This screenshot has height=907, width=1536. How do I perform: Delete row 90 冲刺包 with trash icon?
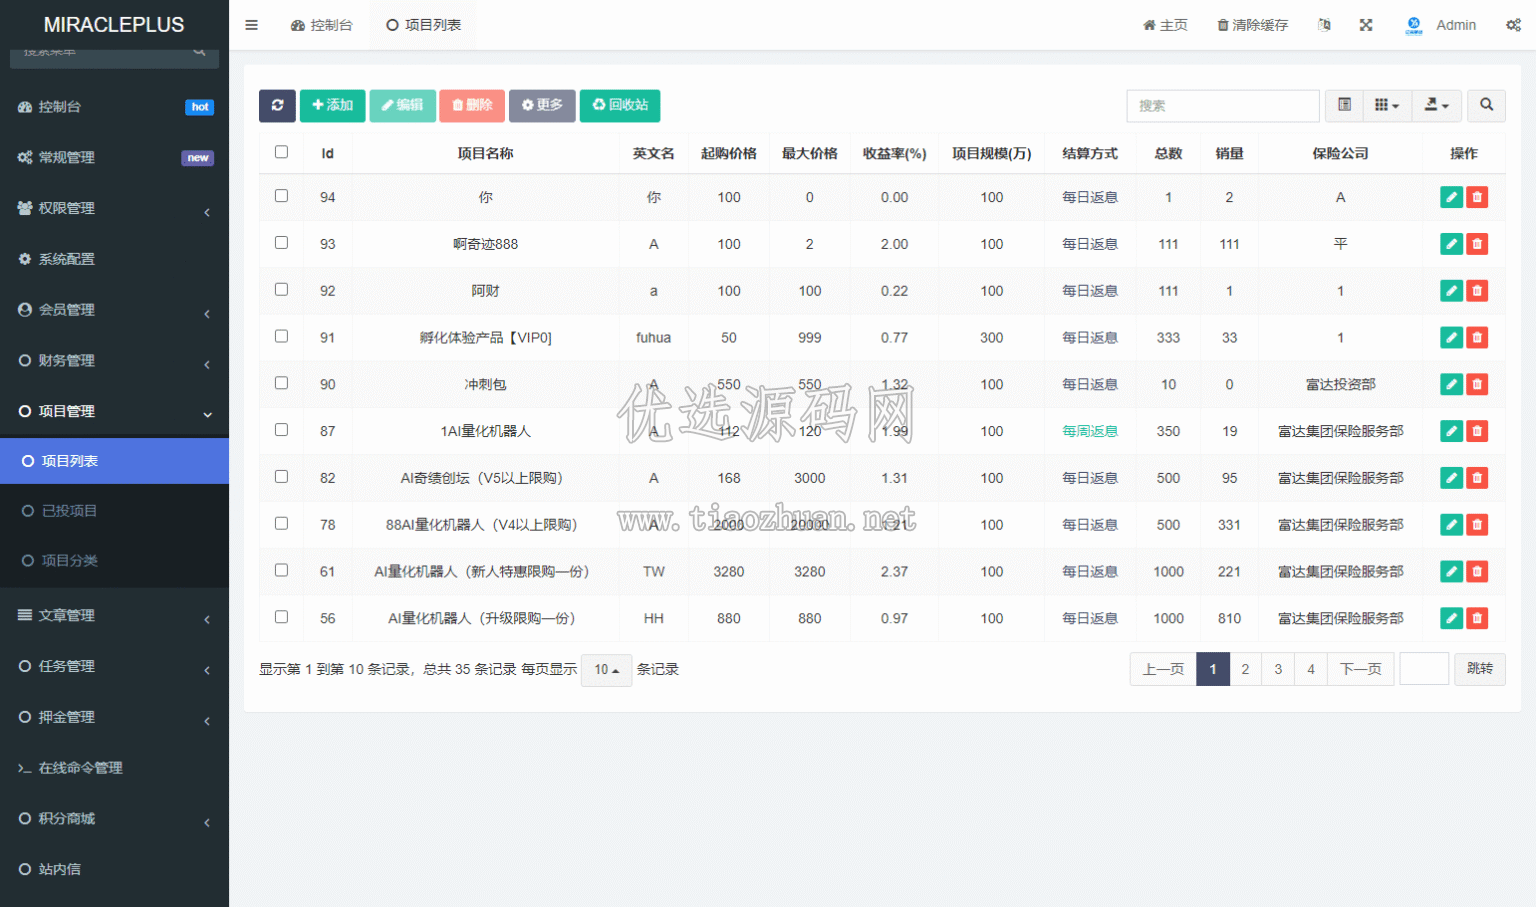point(1477,384)
